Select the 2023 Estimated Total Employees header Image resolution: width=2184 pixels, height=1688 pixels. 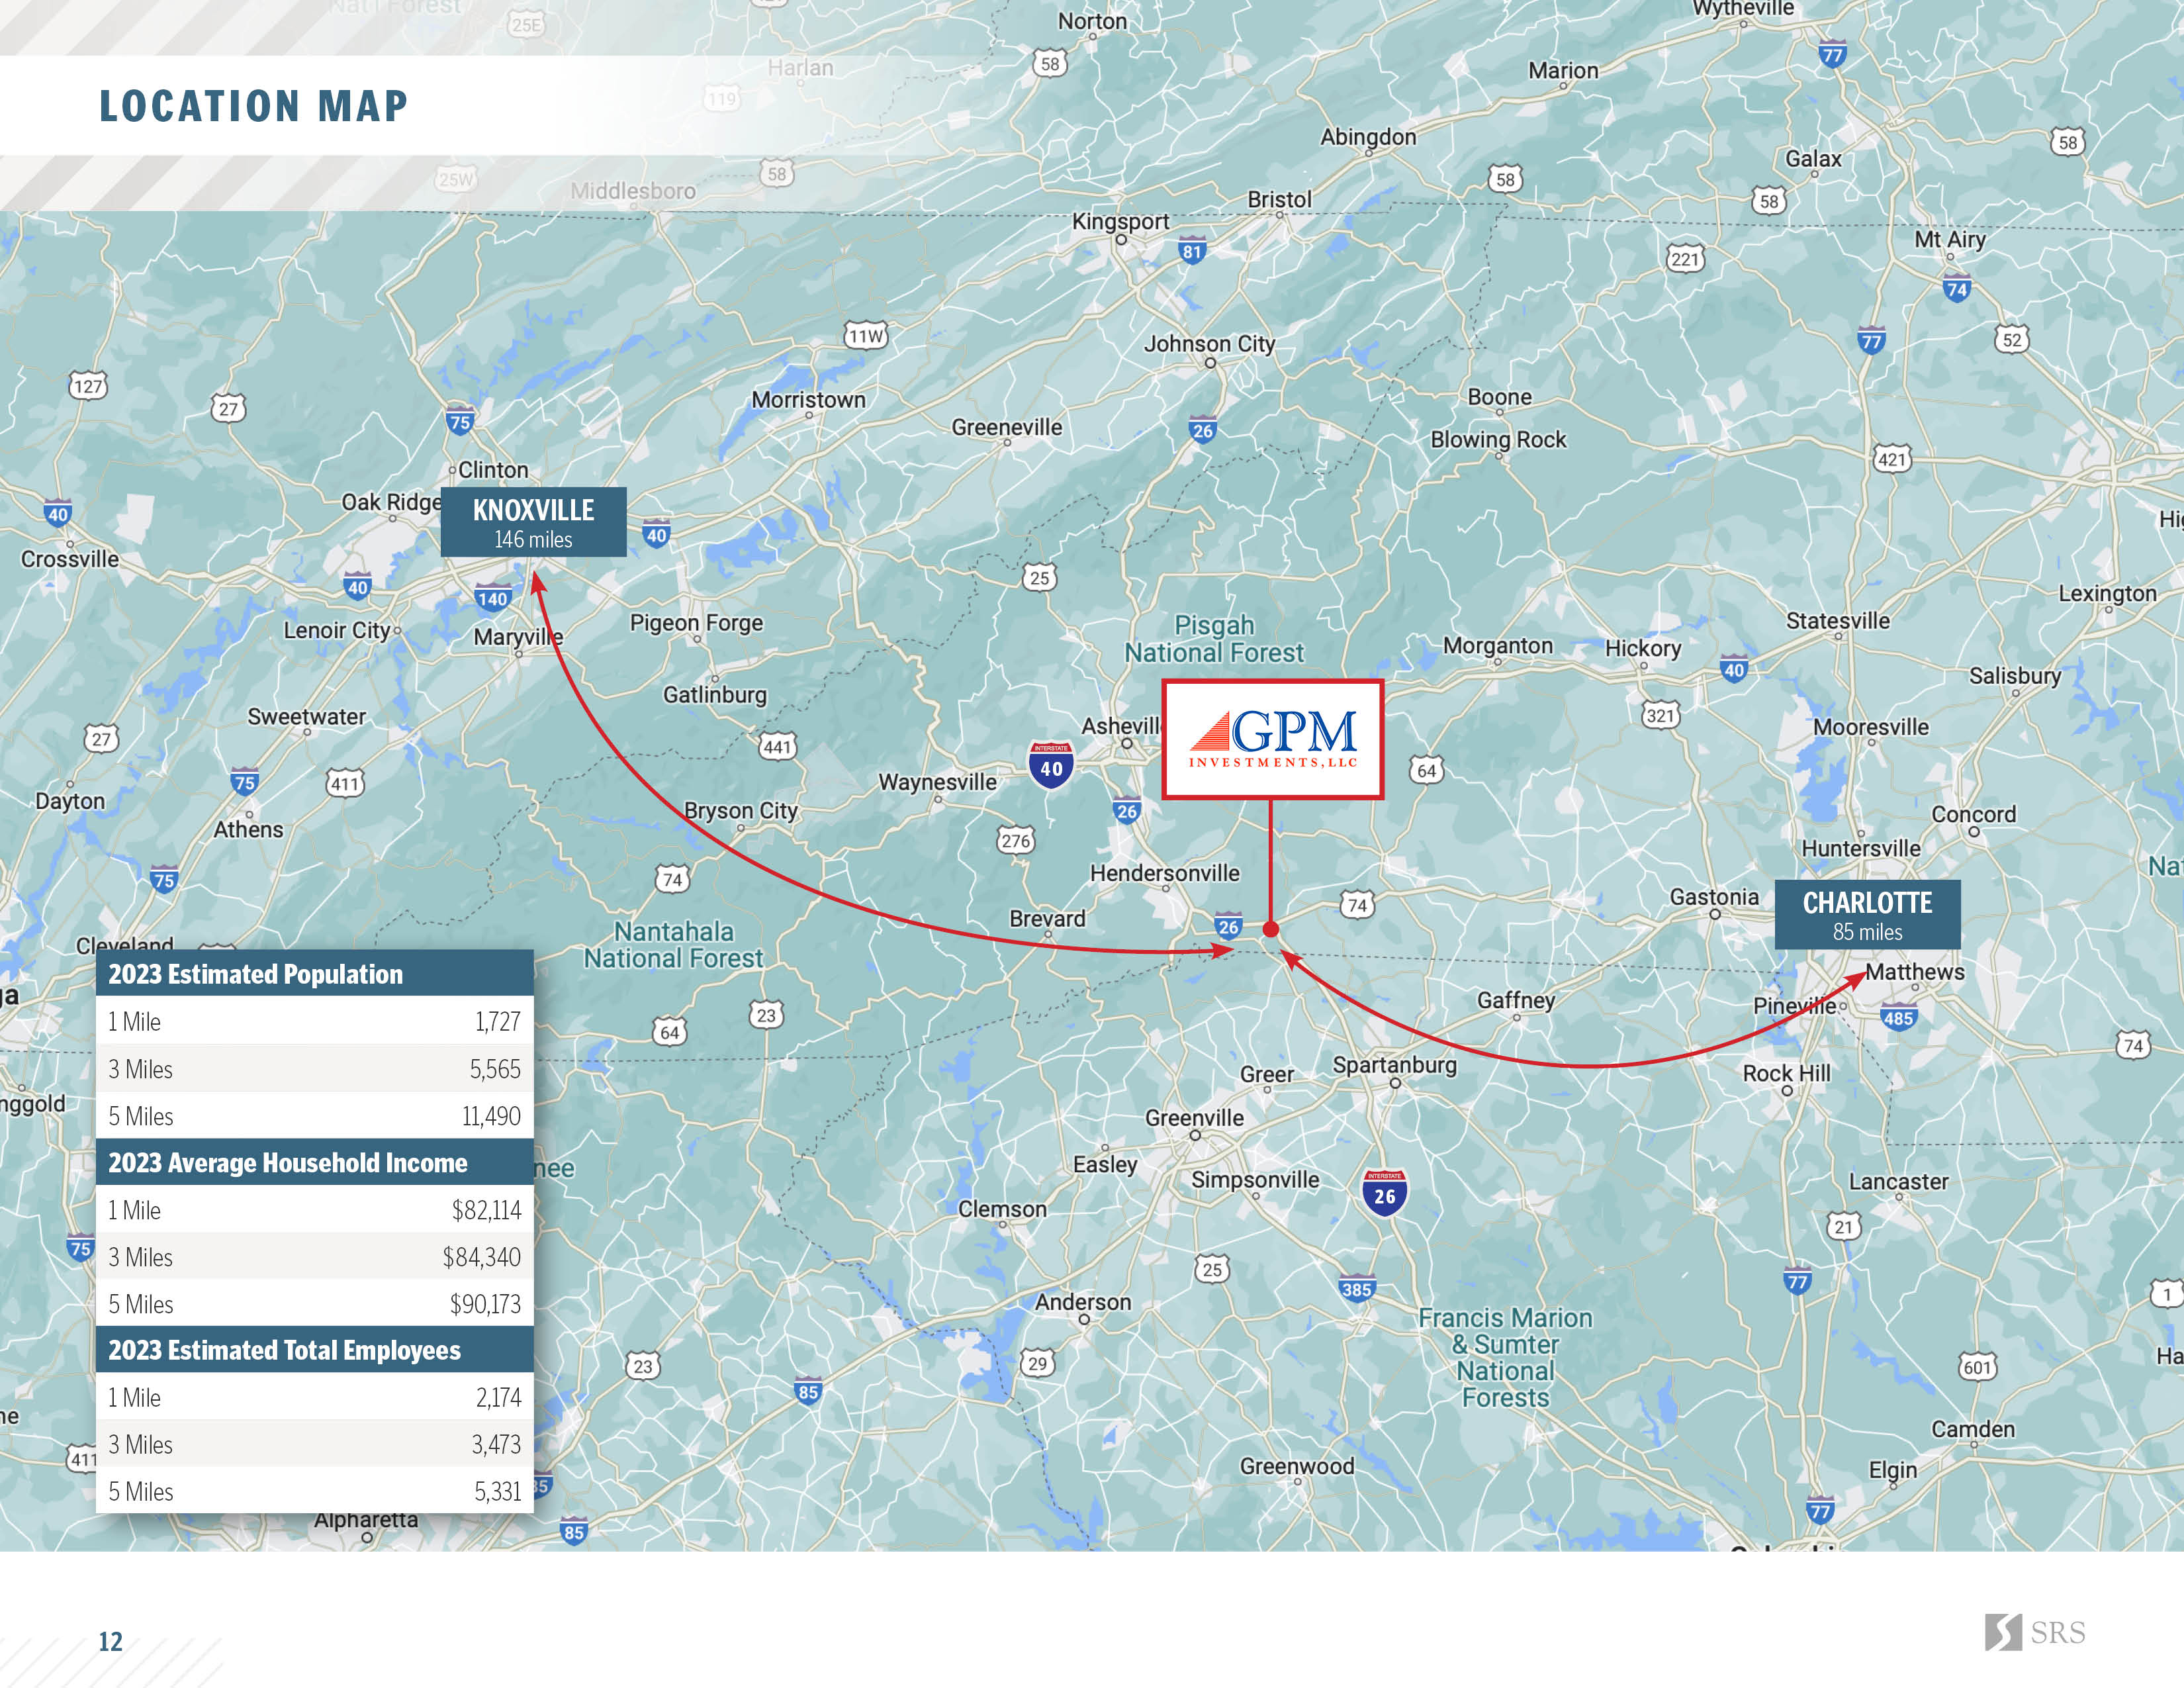pyautogui.click(x=315, y=1350)
